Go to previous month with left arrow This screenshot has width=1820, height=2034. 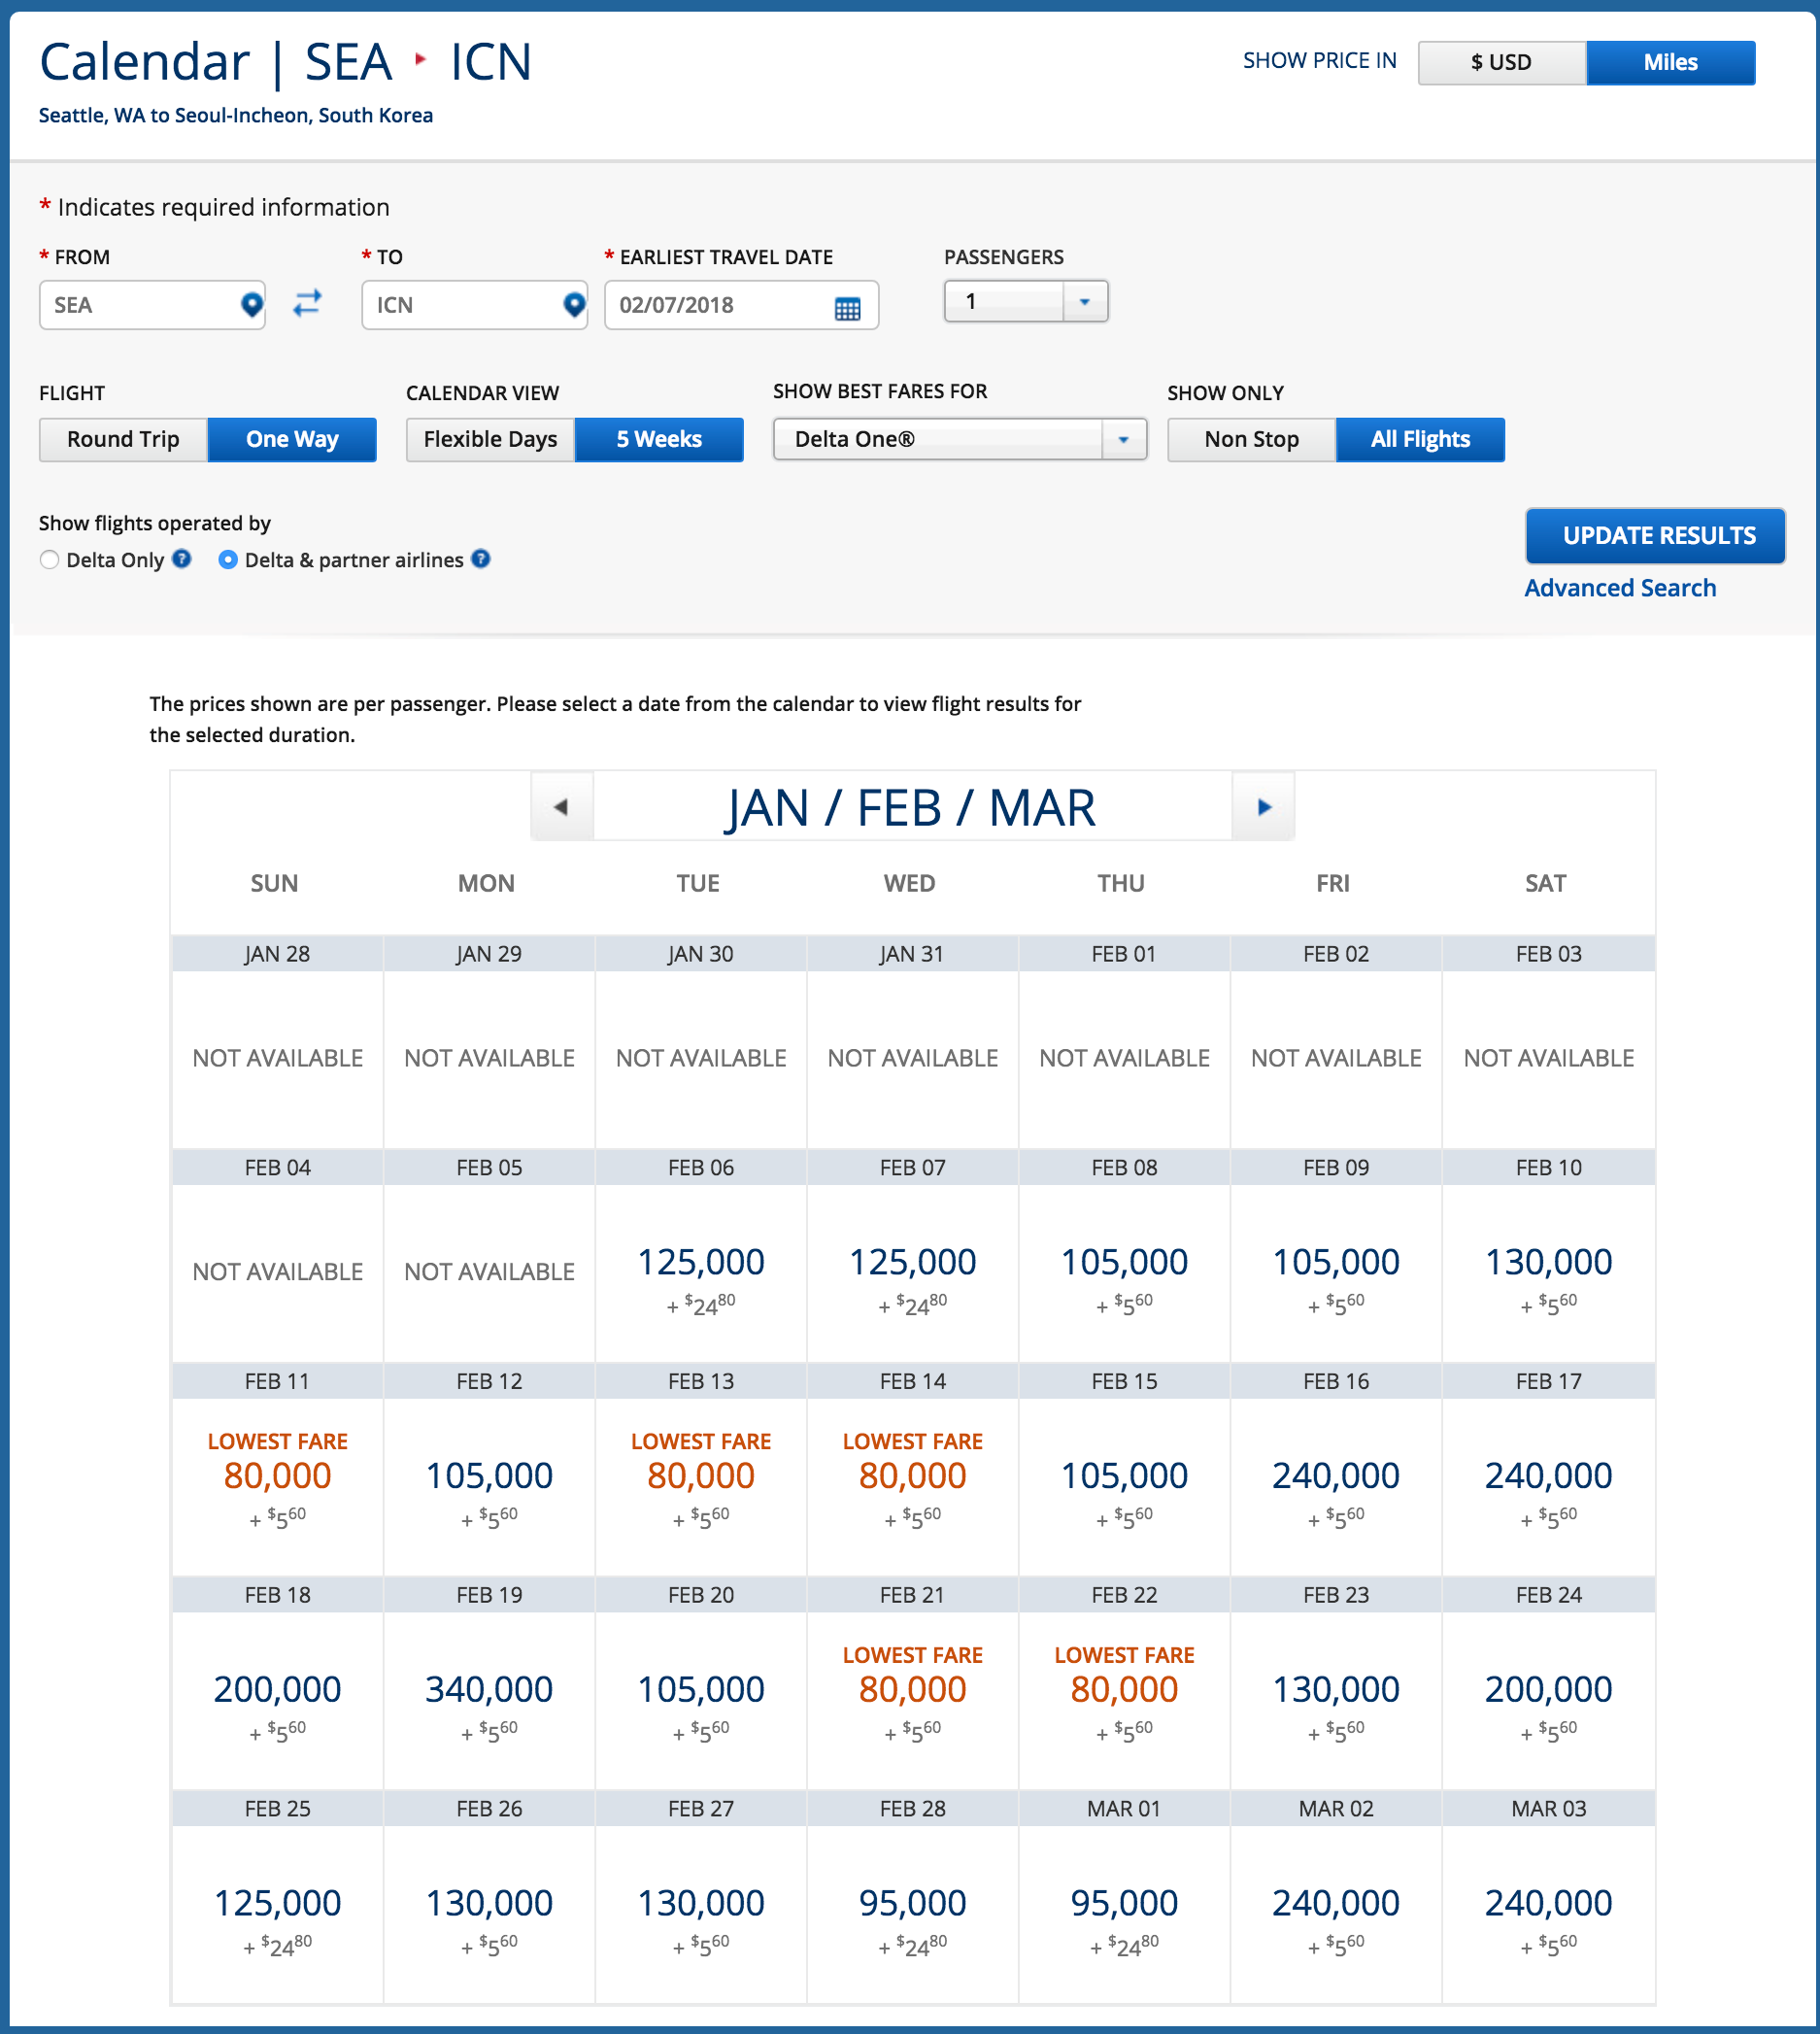(x=562, y=807)
